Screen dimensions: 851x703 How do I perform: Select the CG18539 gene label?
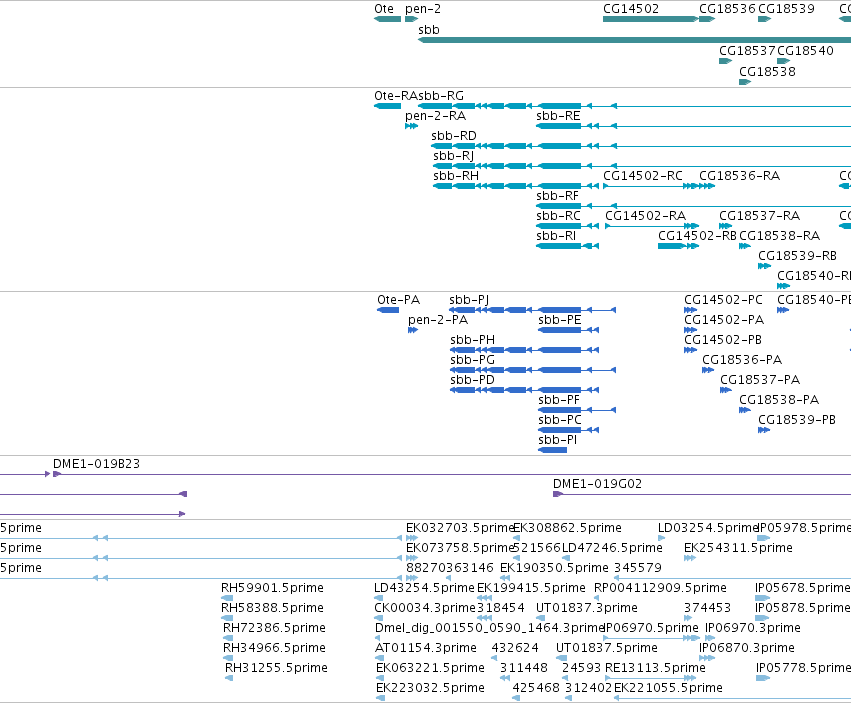point(786,9)
